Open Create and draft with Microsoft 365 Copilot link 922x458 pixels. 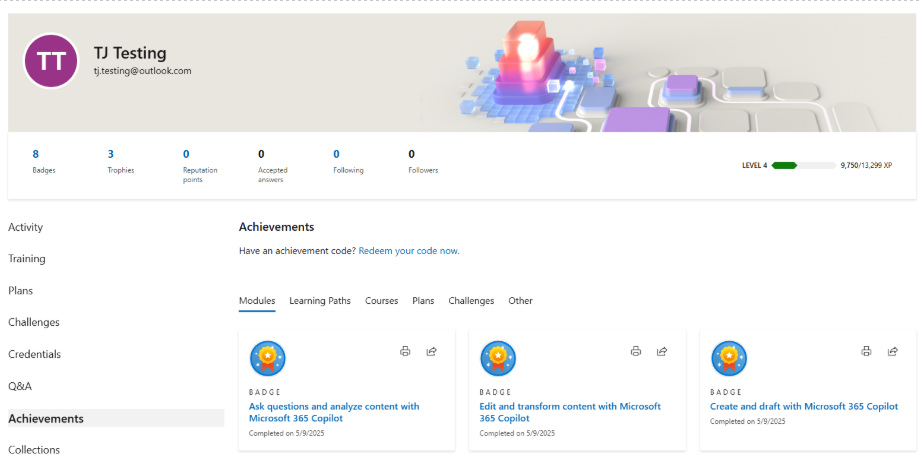tap(804, 406)
